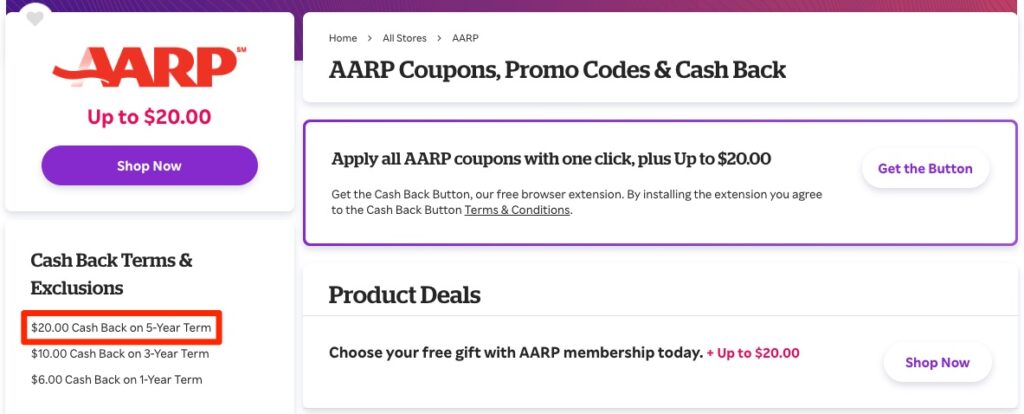Click the Apply all AARP coupons headline
The image size is (1024, 414).
coord(551,159)
